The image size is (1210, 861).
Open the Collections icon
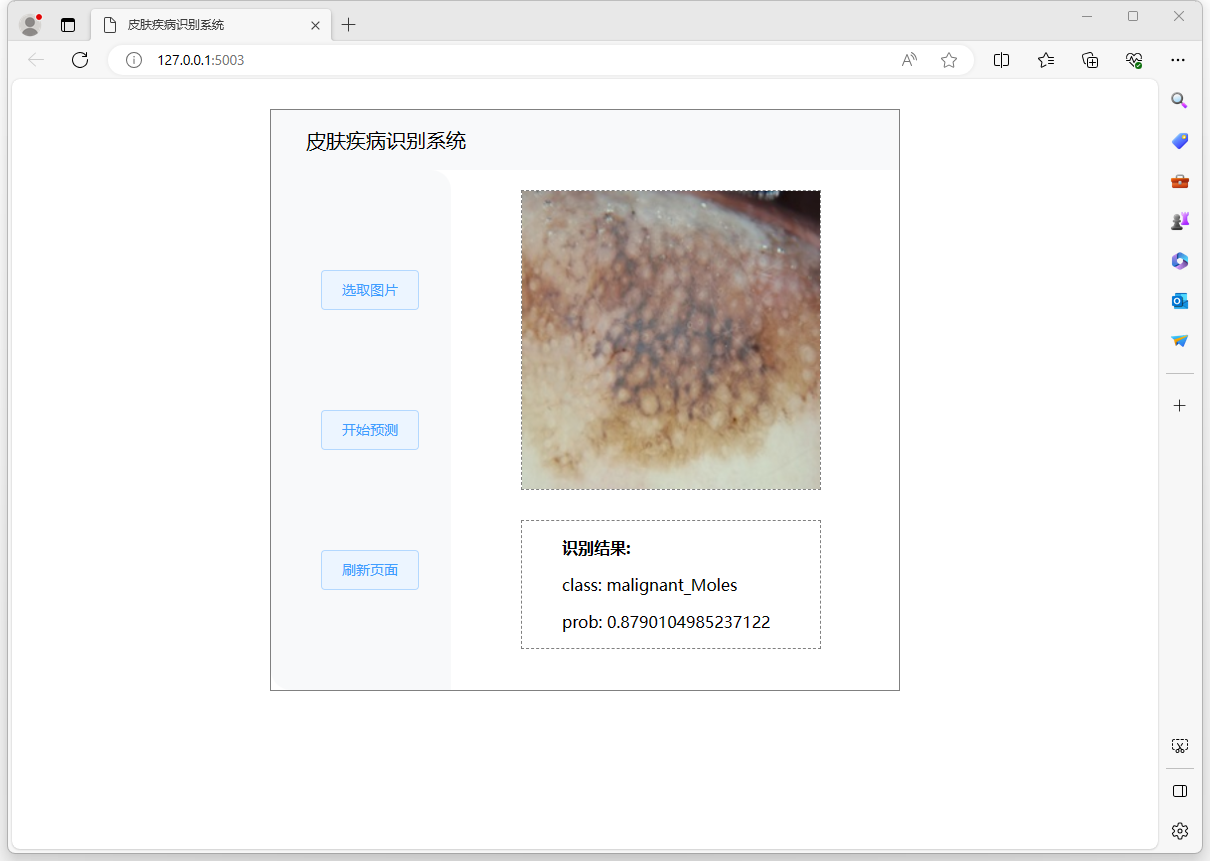point(1091,60)
